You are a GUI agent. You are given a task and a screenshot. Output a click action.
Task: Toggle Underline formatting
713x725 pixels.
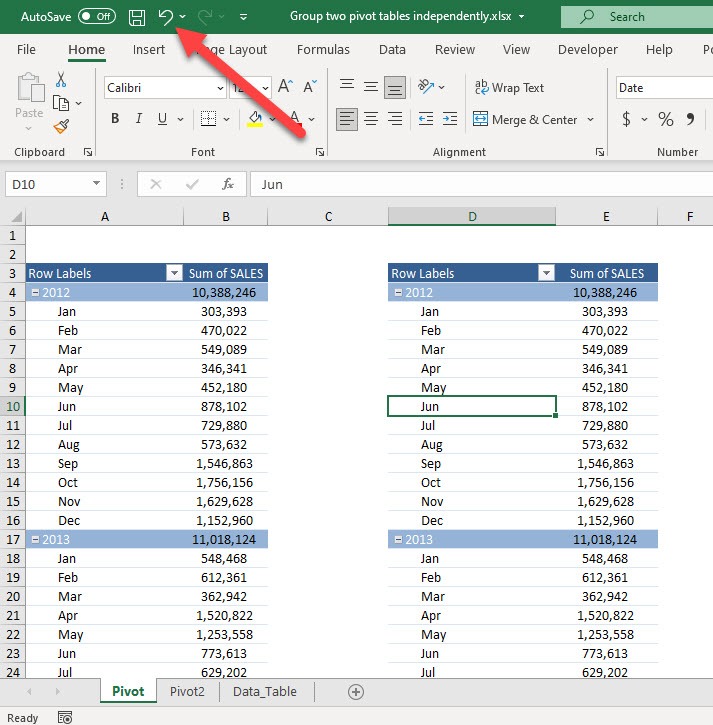point(162,119)
